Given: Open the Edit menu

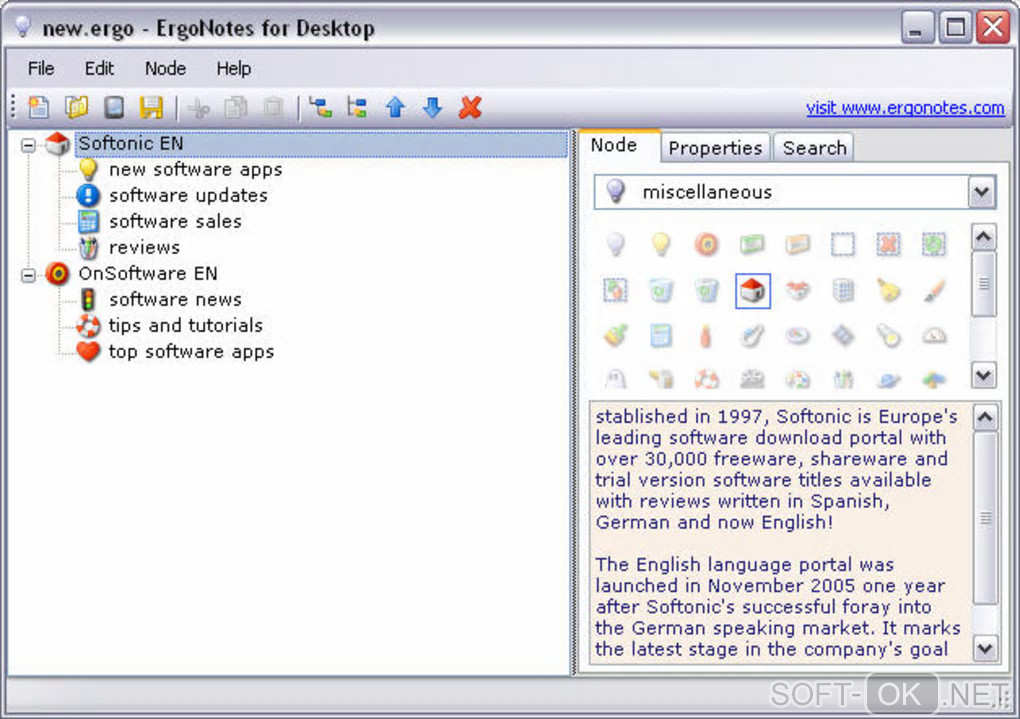Looking at the screenshot, I should pos(99,68).
